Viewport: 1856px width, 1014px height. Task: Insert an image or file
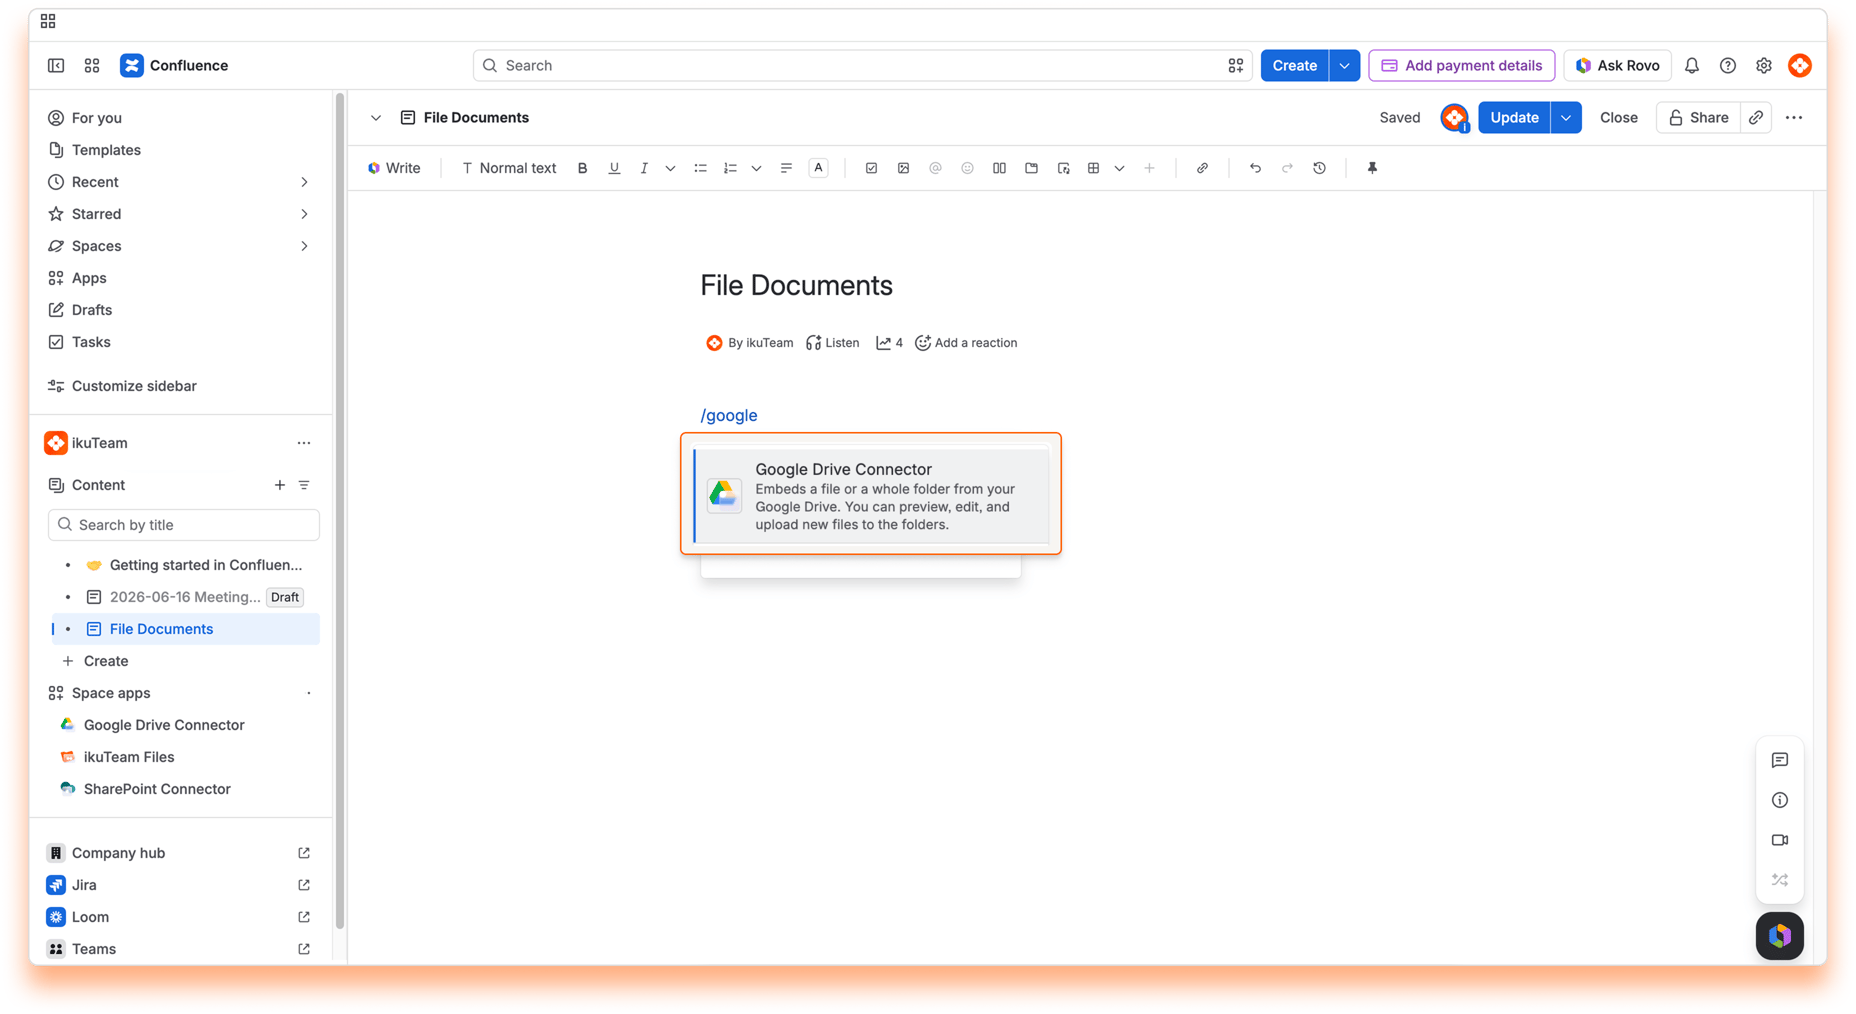click(903, 168)
